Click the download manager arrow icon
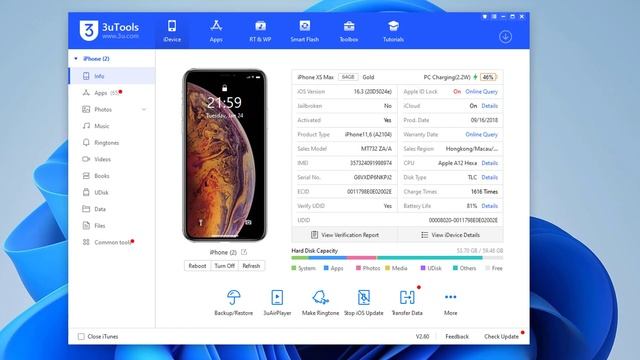 coord(505,37)
